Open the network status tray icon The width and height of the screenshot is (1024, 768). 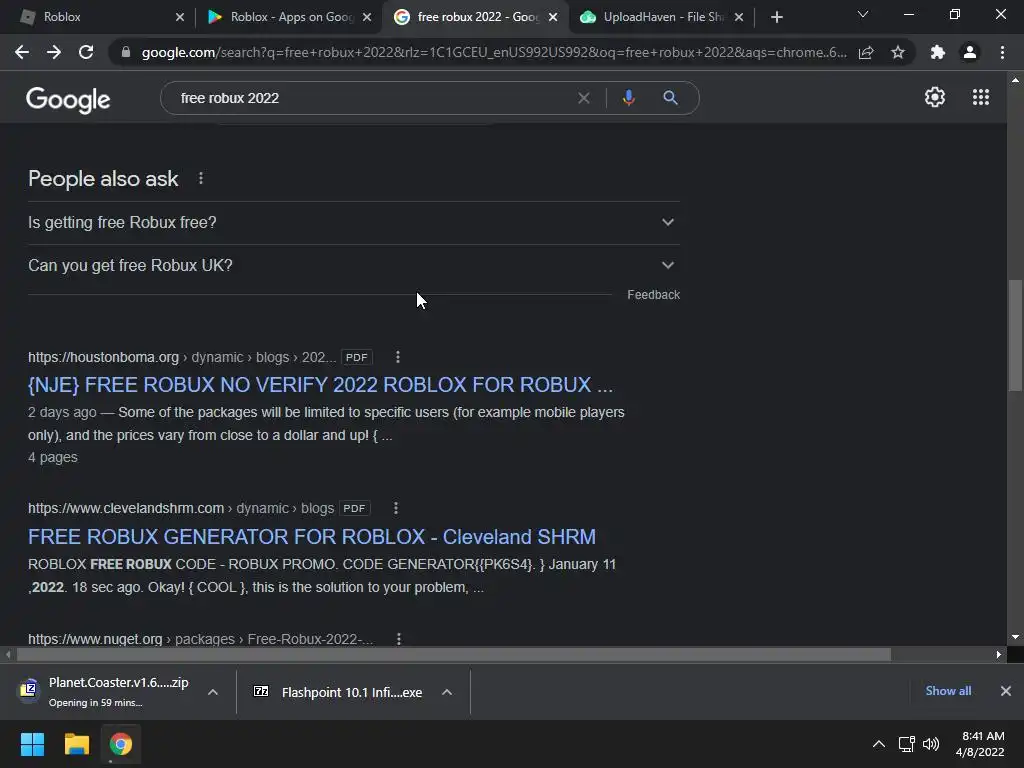point(906,744)
